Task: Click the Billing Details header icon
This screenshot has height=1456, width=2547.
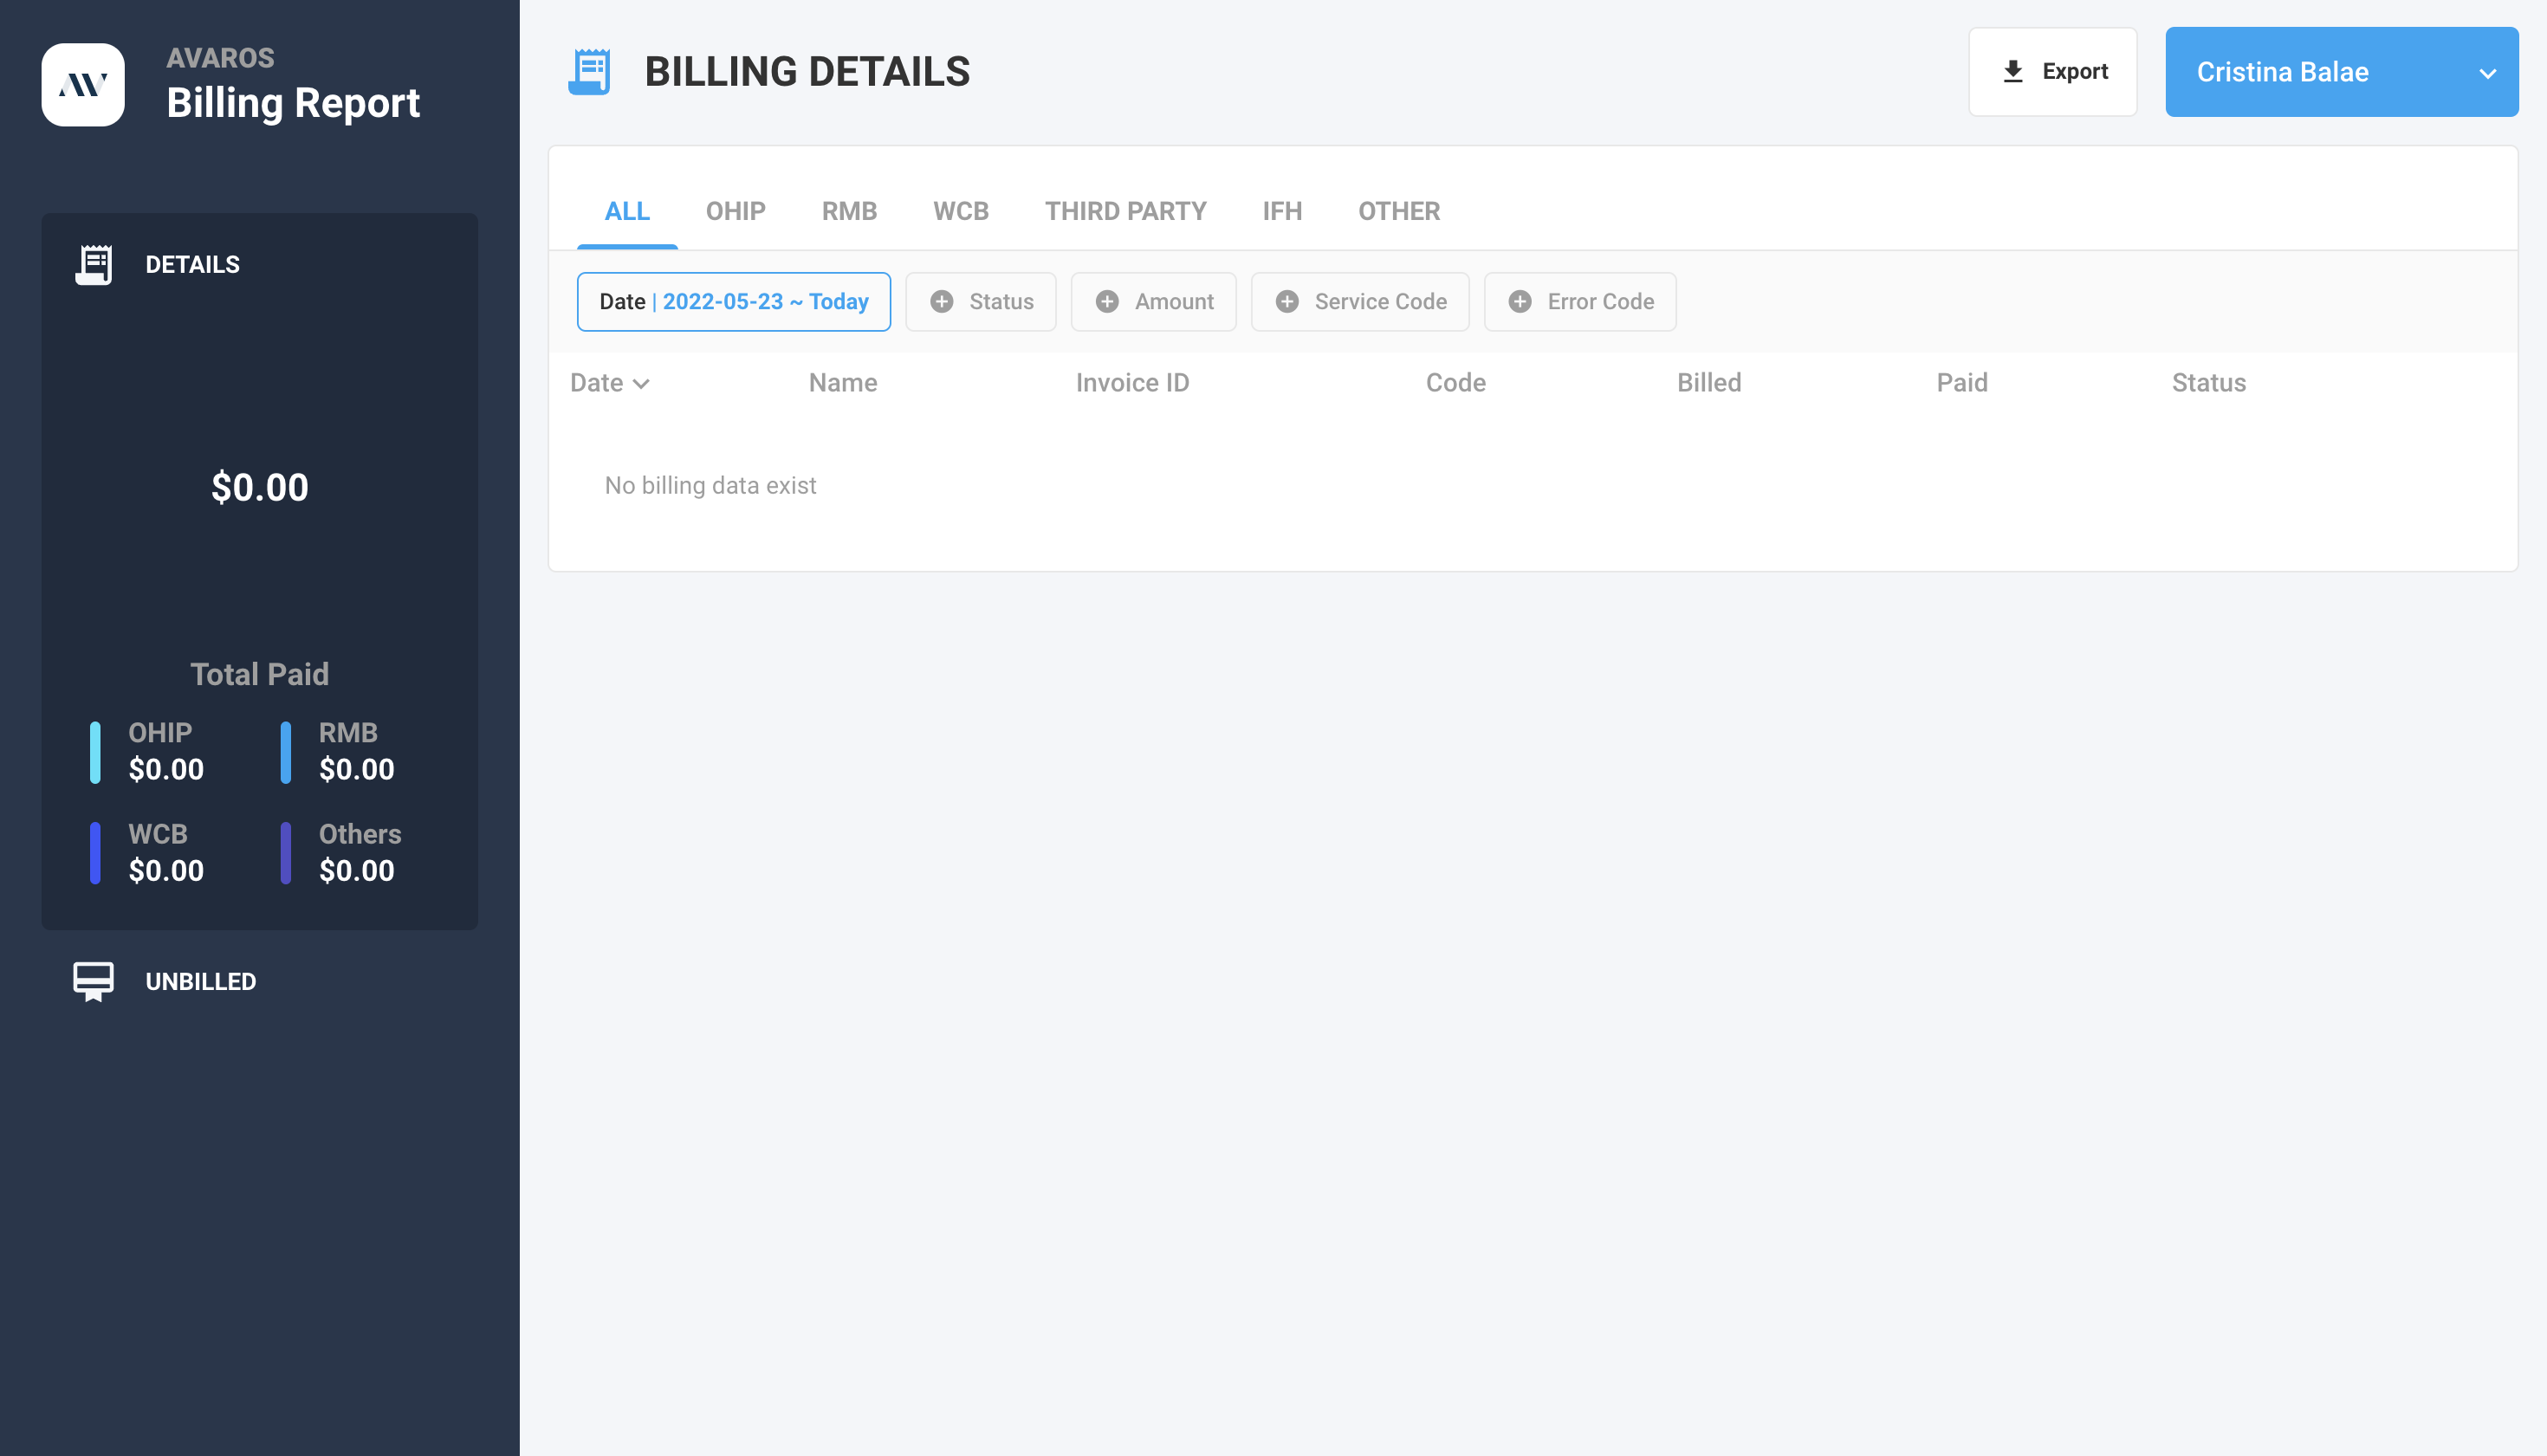Action: [590, 70]
